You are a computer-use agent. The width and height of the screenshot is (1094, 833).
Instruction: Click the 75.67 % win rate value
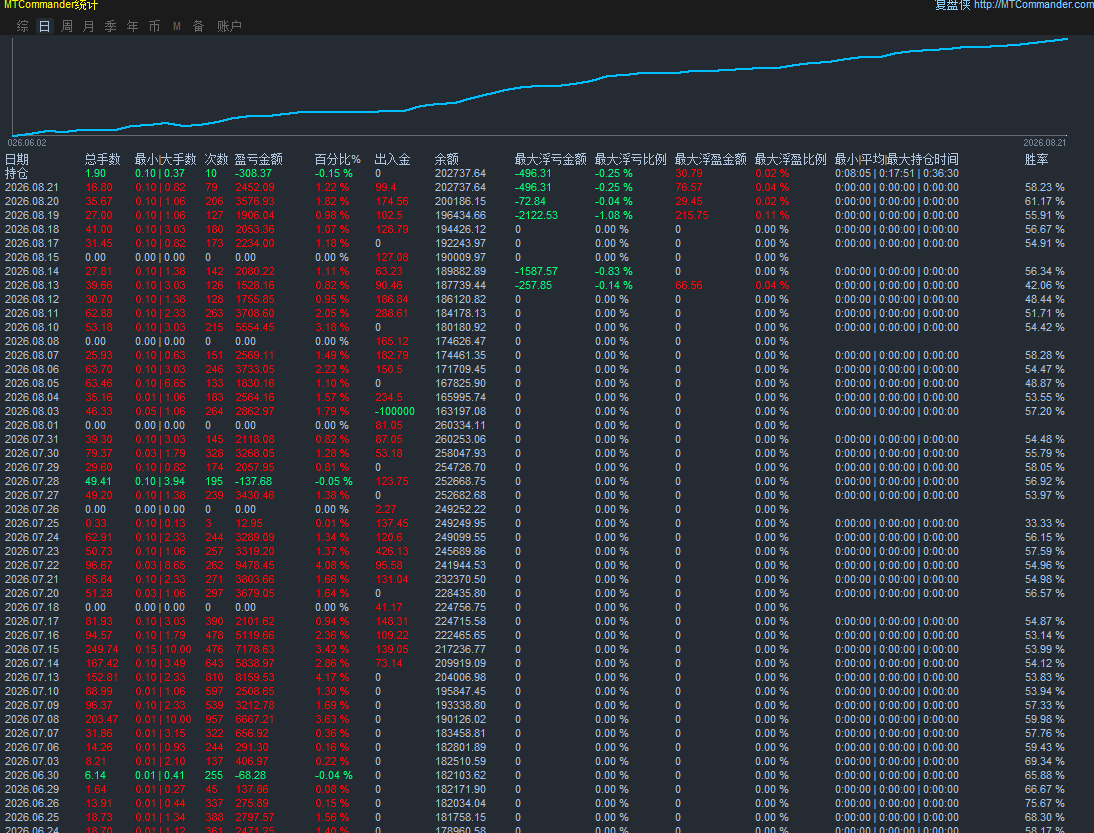click(x=1044, y=803)
